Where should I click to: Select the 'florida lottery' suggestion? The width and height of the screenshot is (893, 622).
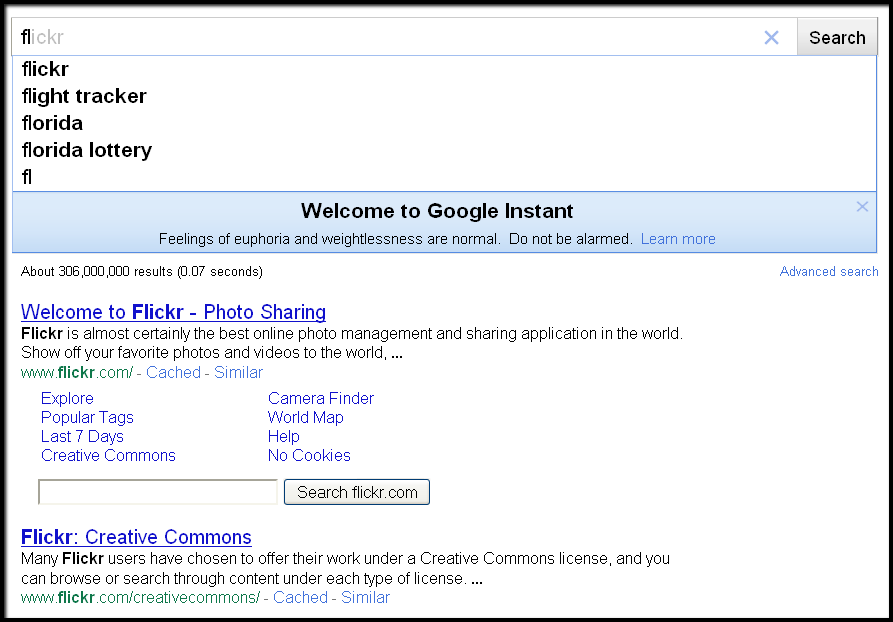coord(87,150)
